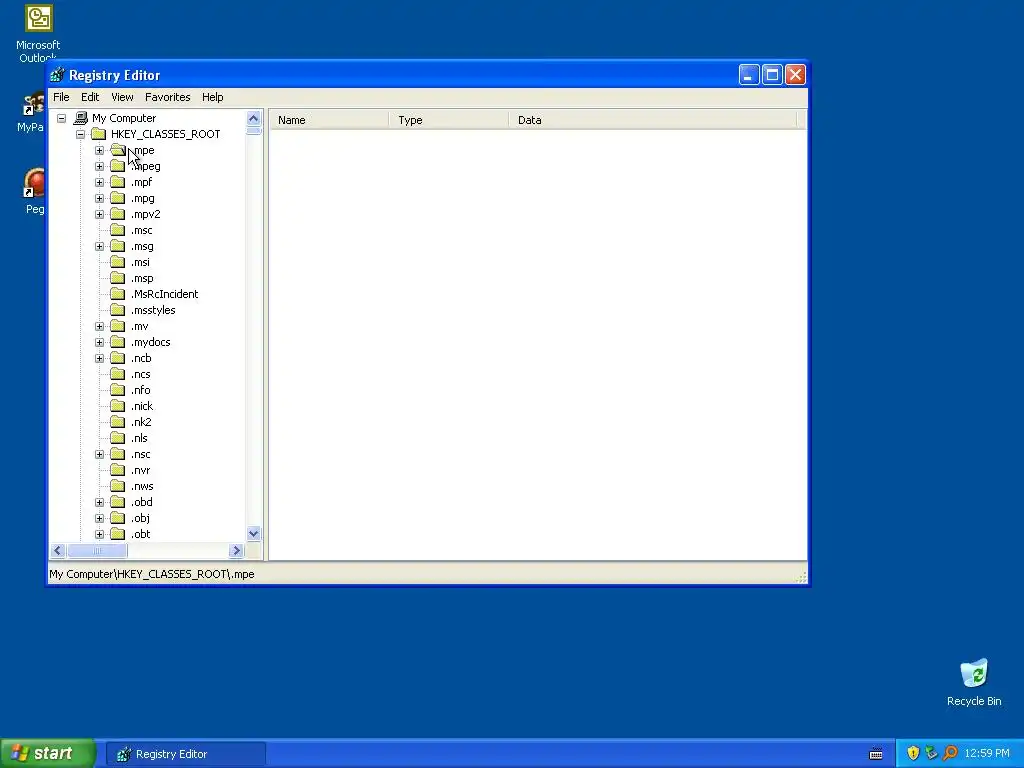1024x768 pixels.
Task: Select the .obj key label
Action: coord(140,518)
